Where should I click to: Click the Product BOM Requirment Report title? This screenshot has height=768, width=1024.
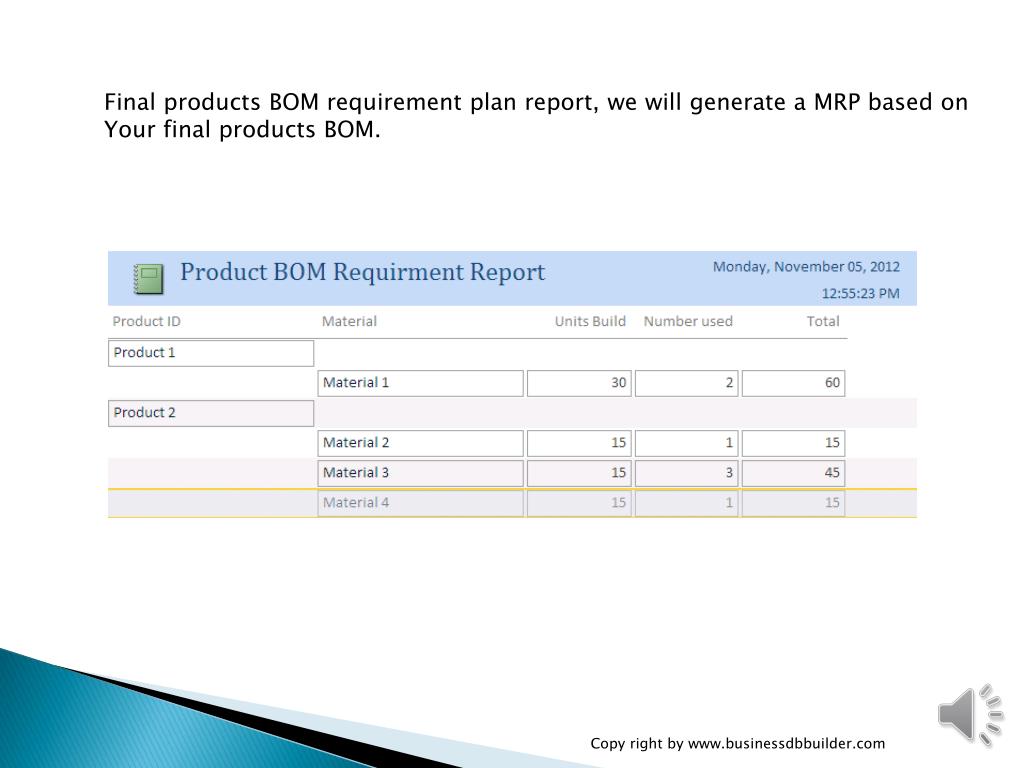(x=362, y=272)
